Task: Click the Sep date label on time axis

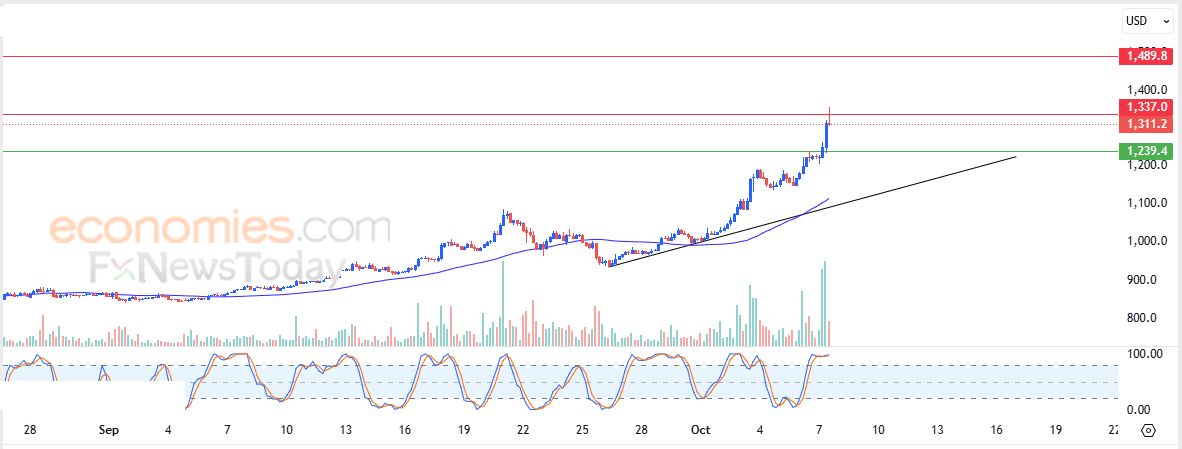Action: coord(109,430)
